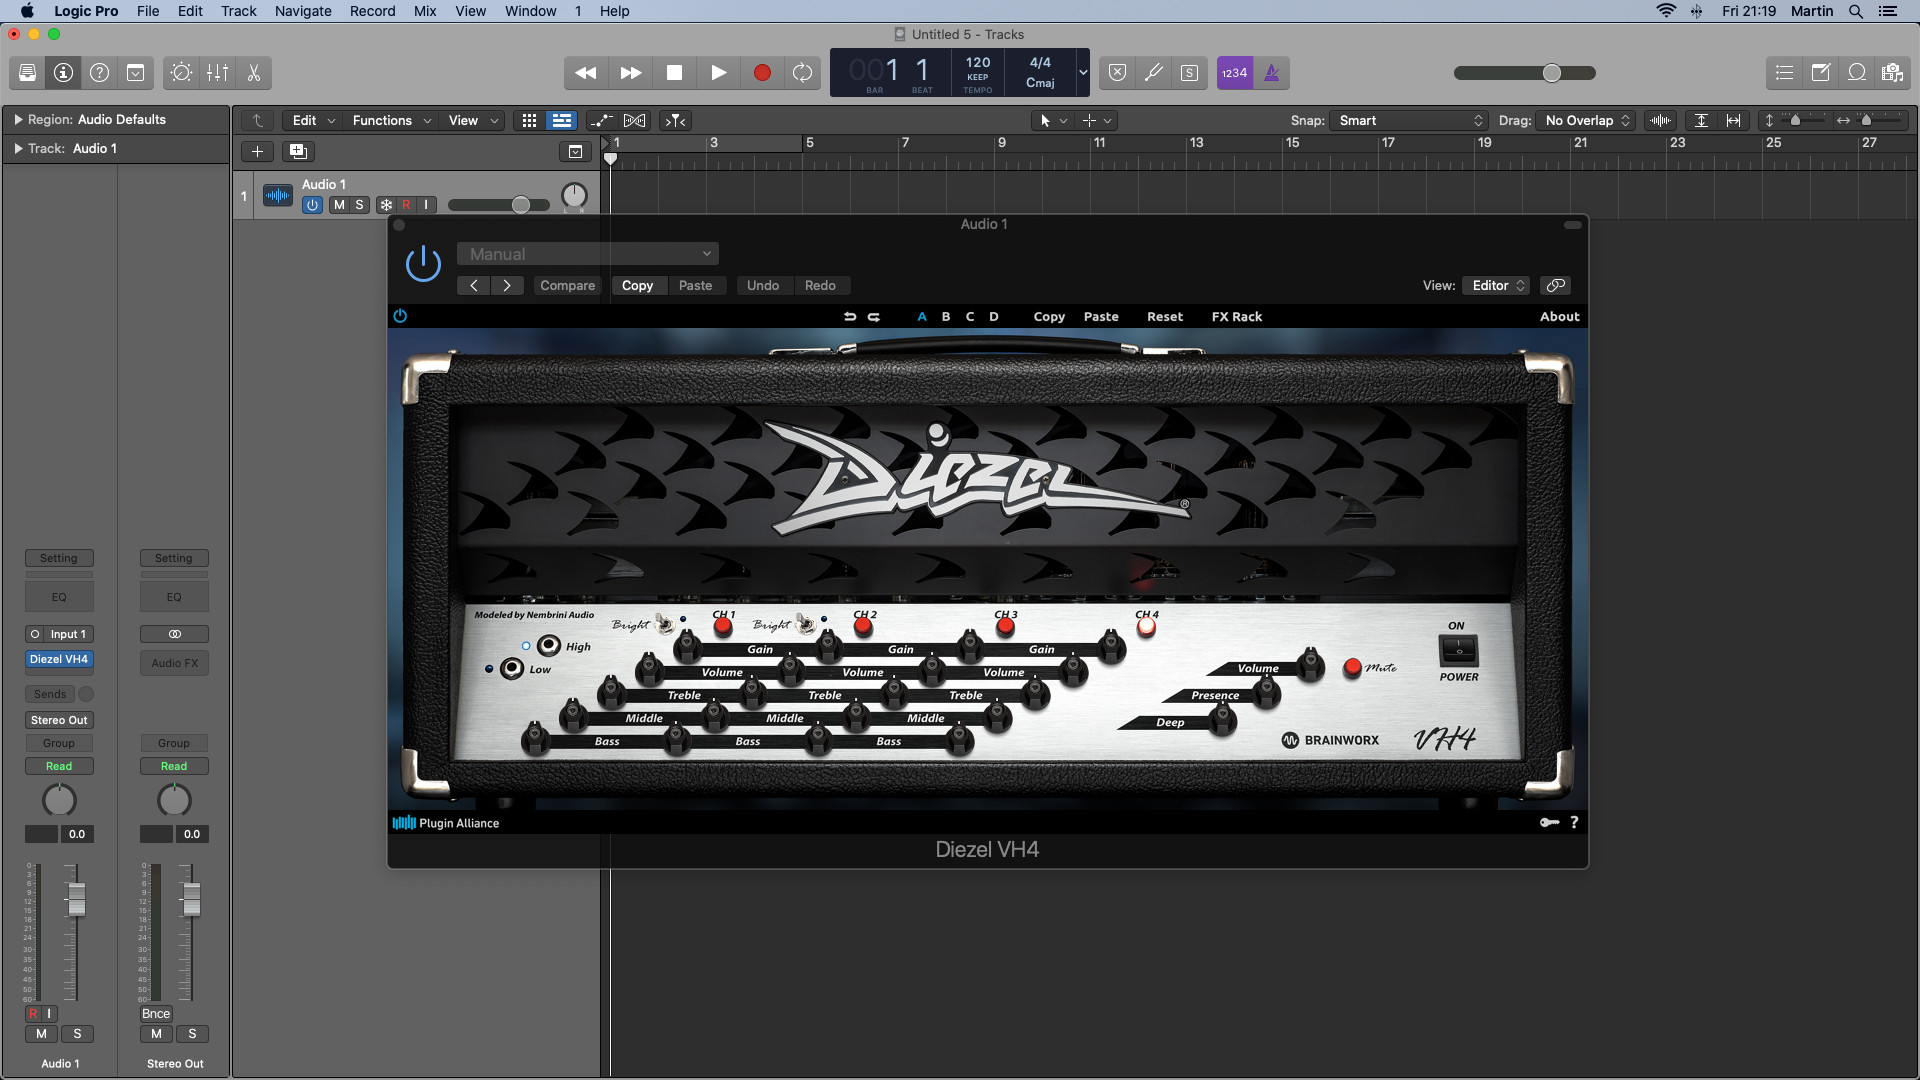Viewport: 1920px width, 1080px height.
Task: Open plugin help question mark
Action: (1574, 822)
